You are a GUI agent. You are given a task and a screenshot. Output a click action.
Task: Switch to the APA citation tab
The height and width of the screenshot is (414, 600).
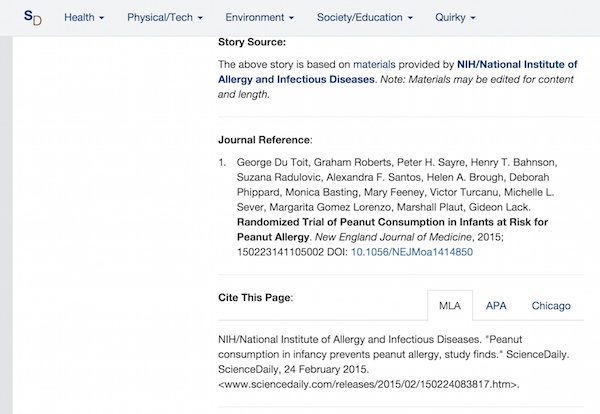coord(496,306)
